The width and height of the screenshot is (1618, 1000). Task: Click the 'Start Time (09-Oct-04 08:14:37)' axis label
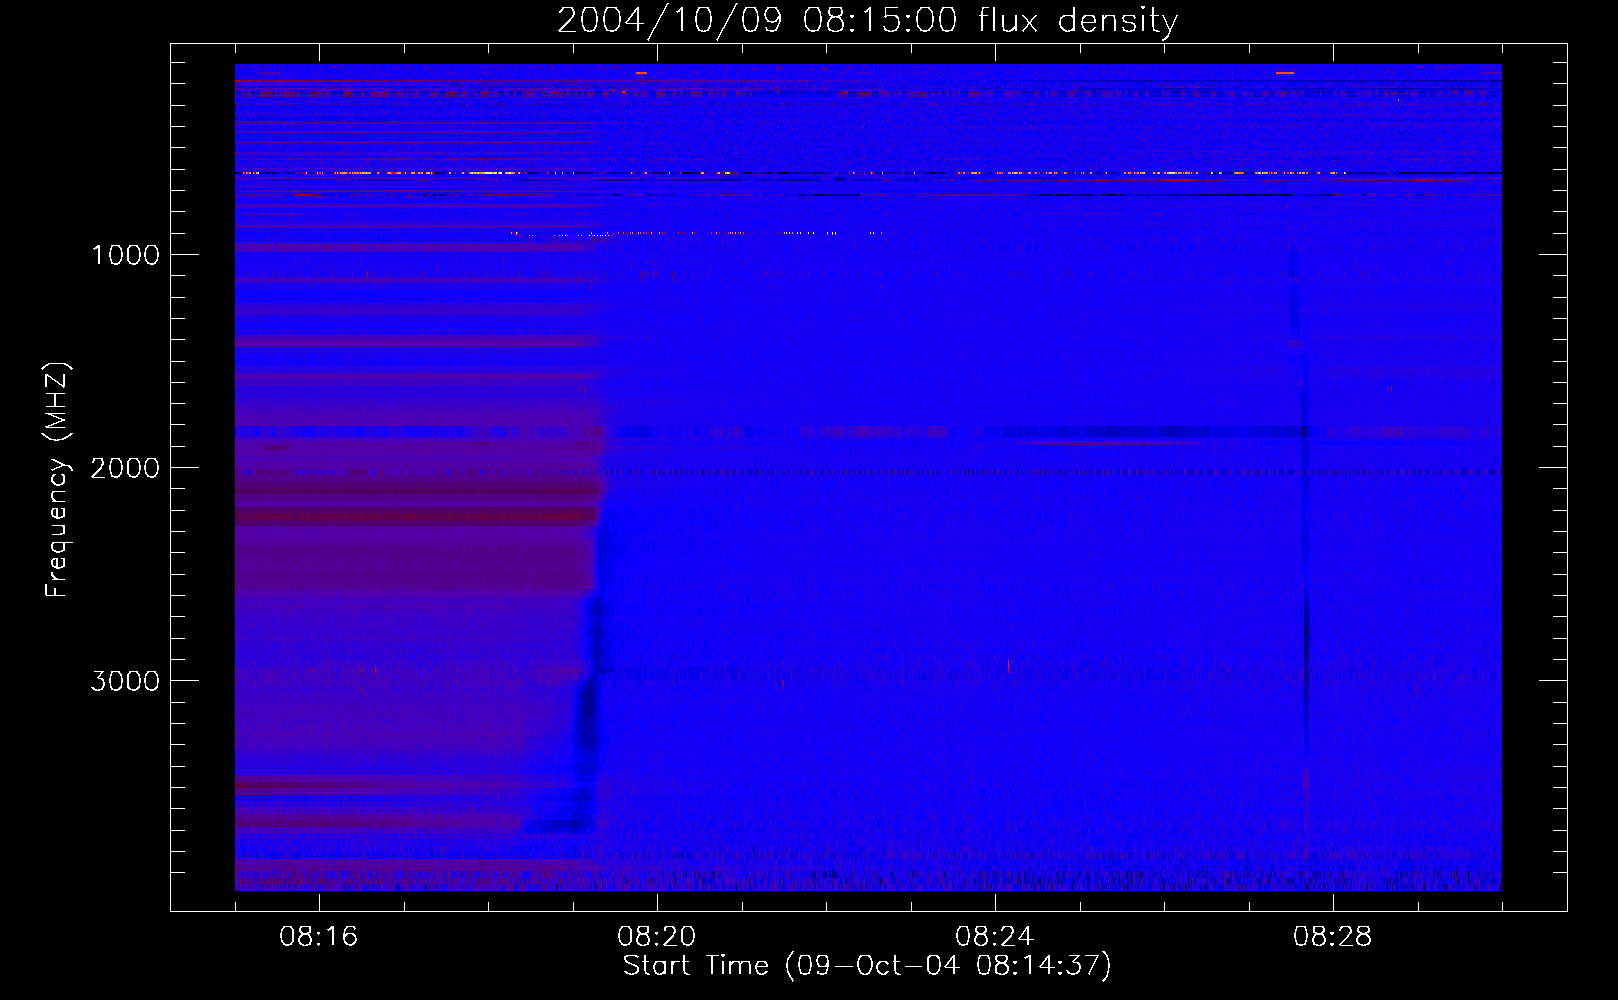(867, 965)
